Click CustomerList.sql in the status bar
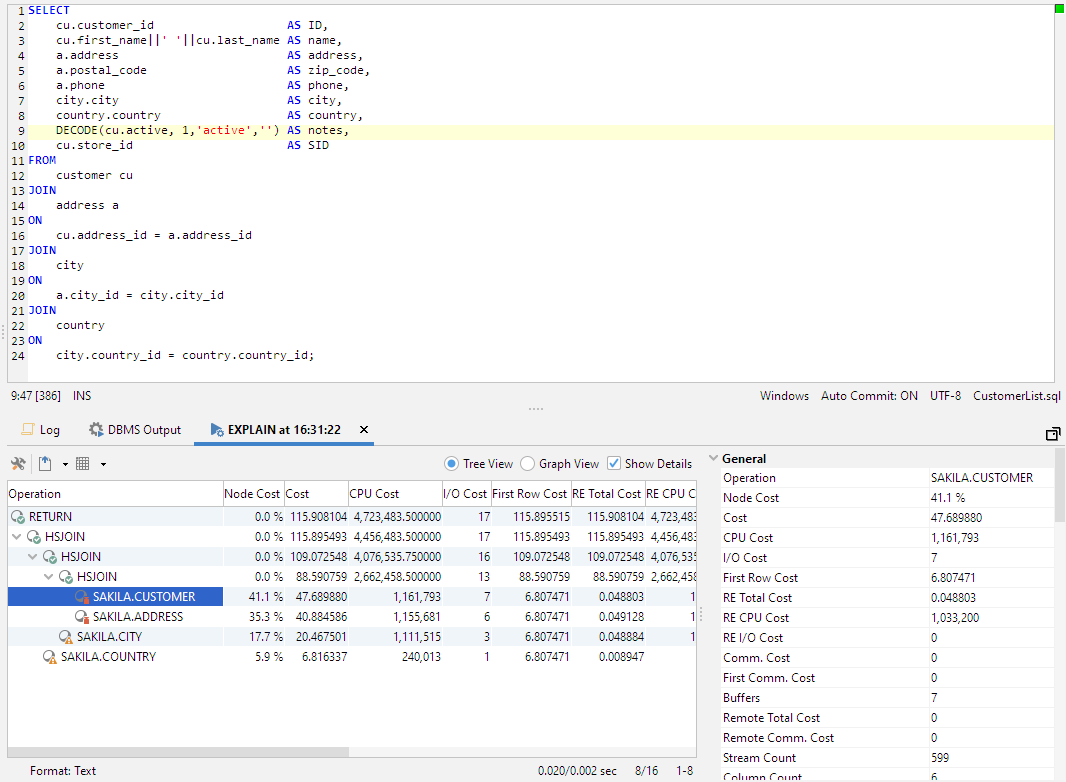 point(1016,396)
